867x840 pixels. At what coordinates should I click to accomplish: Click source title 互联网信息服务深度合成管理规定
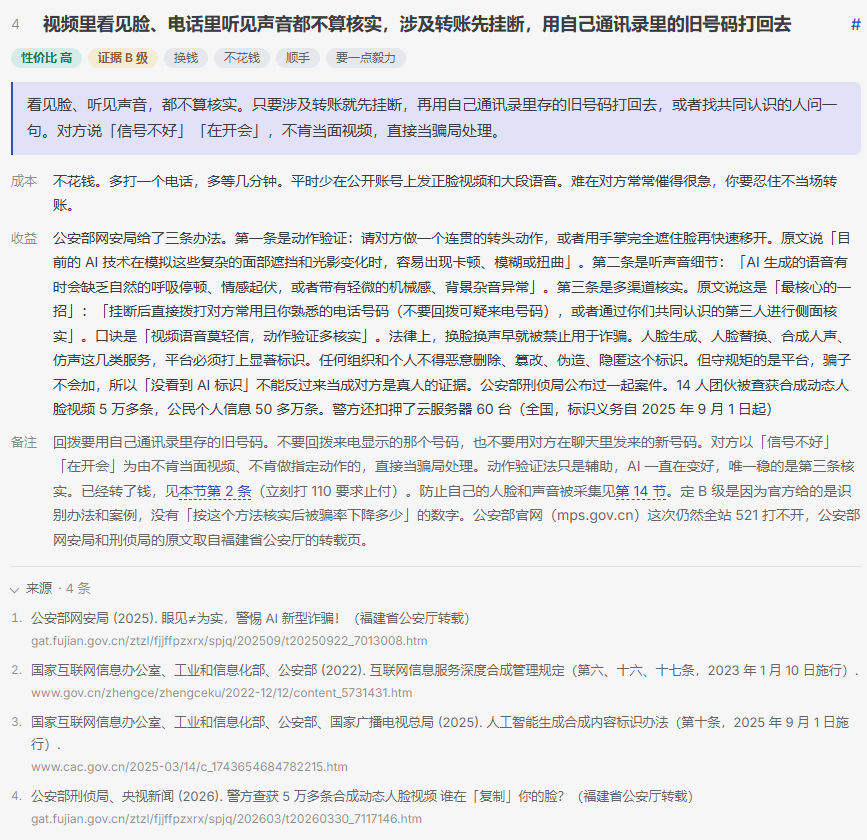445,670
